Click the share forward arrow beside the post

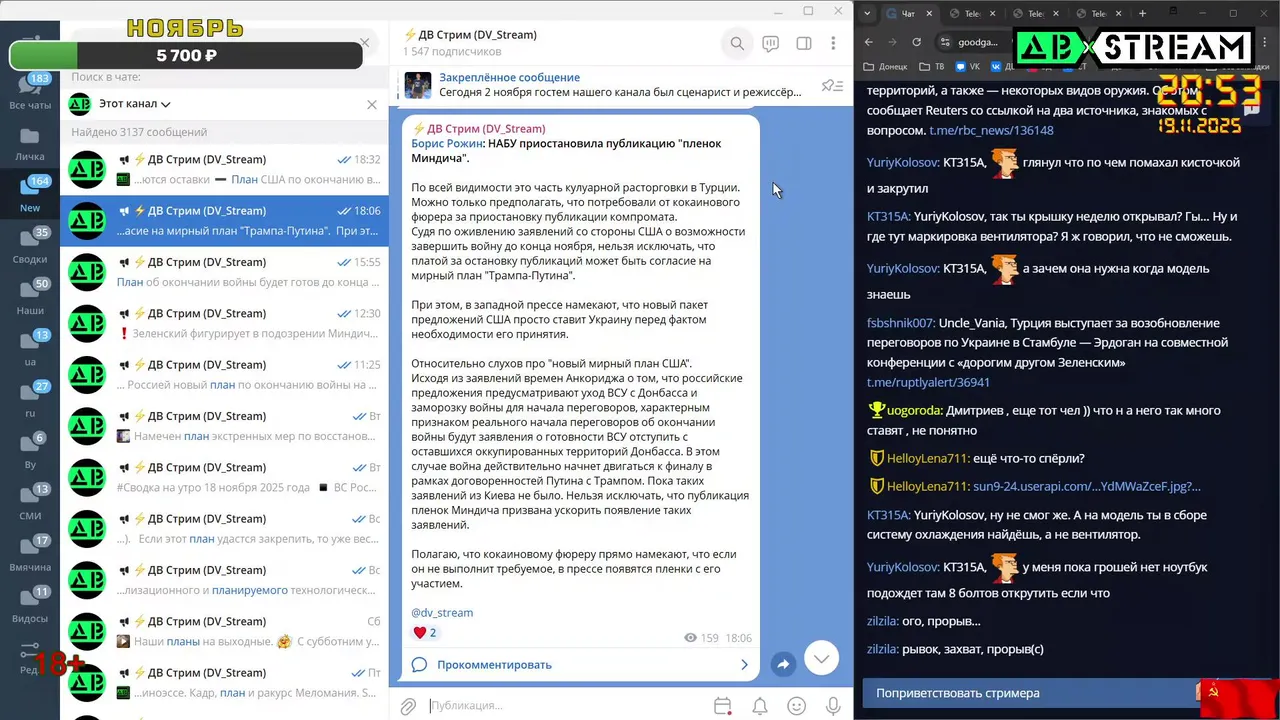pyautogui.click(x=783, y=665)
